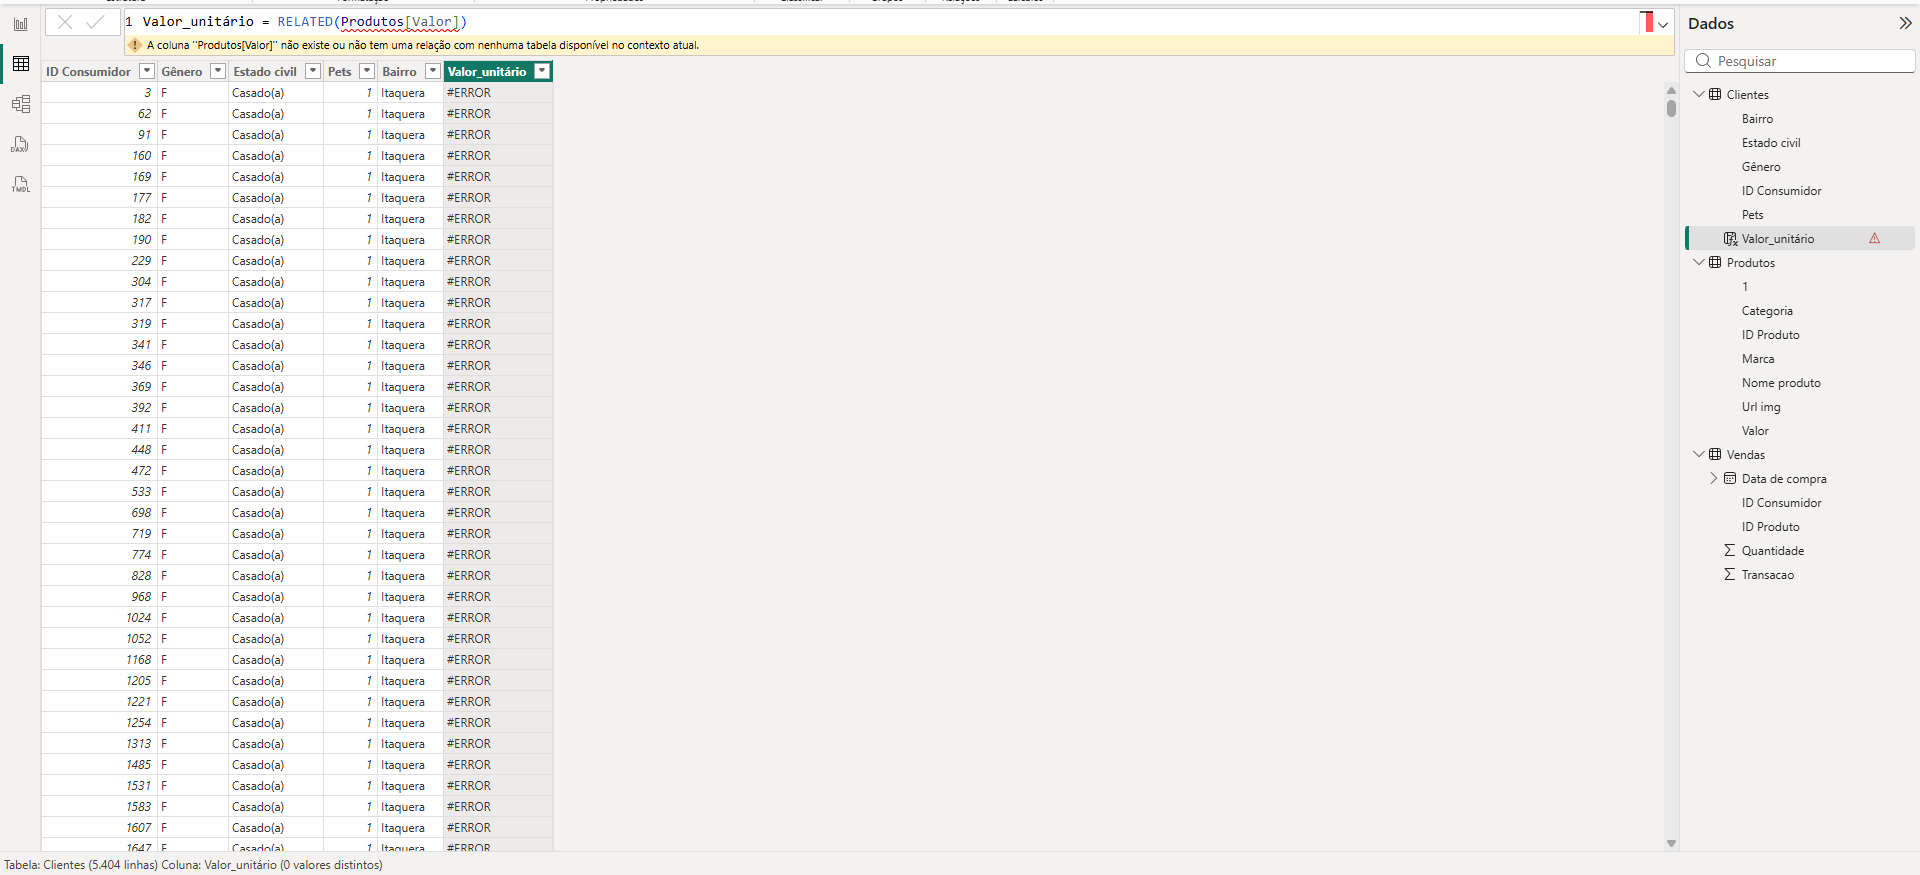Select ID Consumidor field under Clientes
This screenshot has height=875, width=1920.
point(1781,191)
